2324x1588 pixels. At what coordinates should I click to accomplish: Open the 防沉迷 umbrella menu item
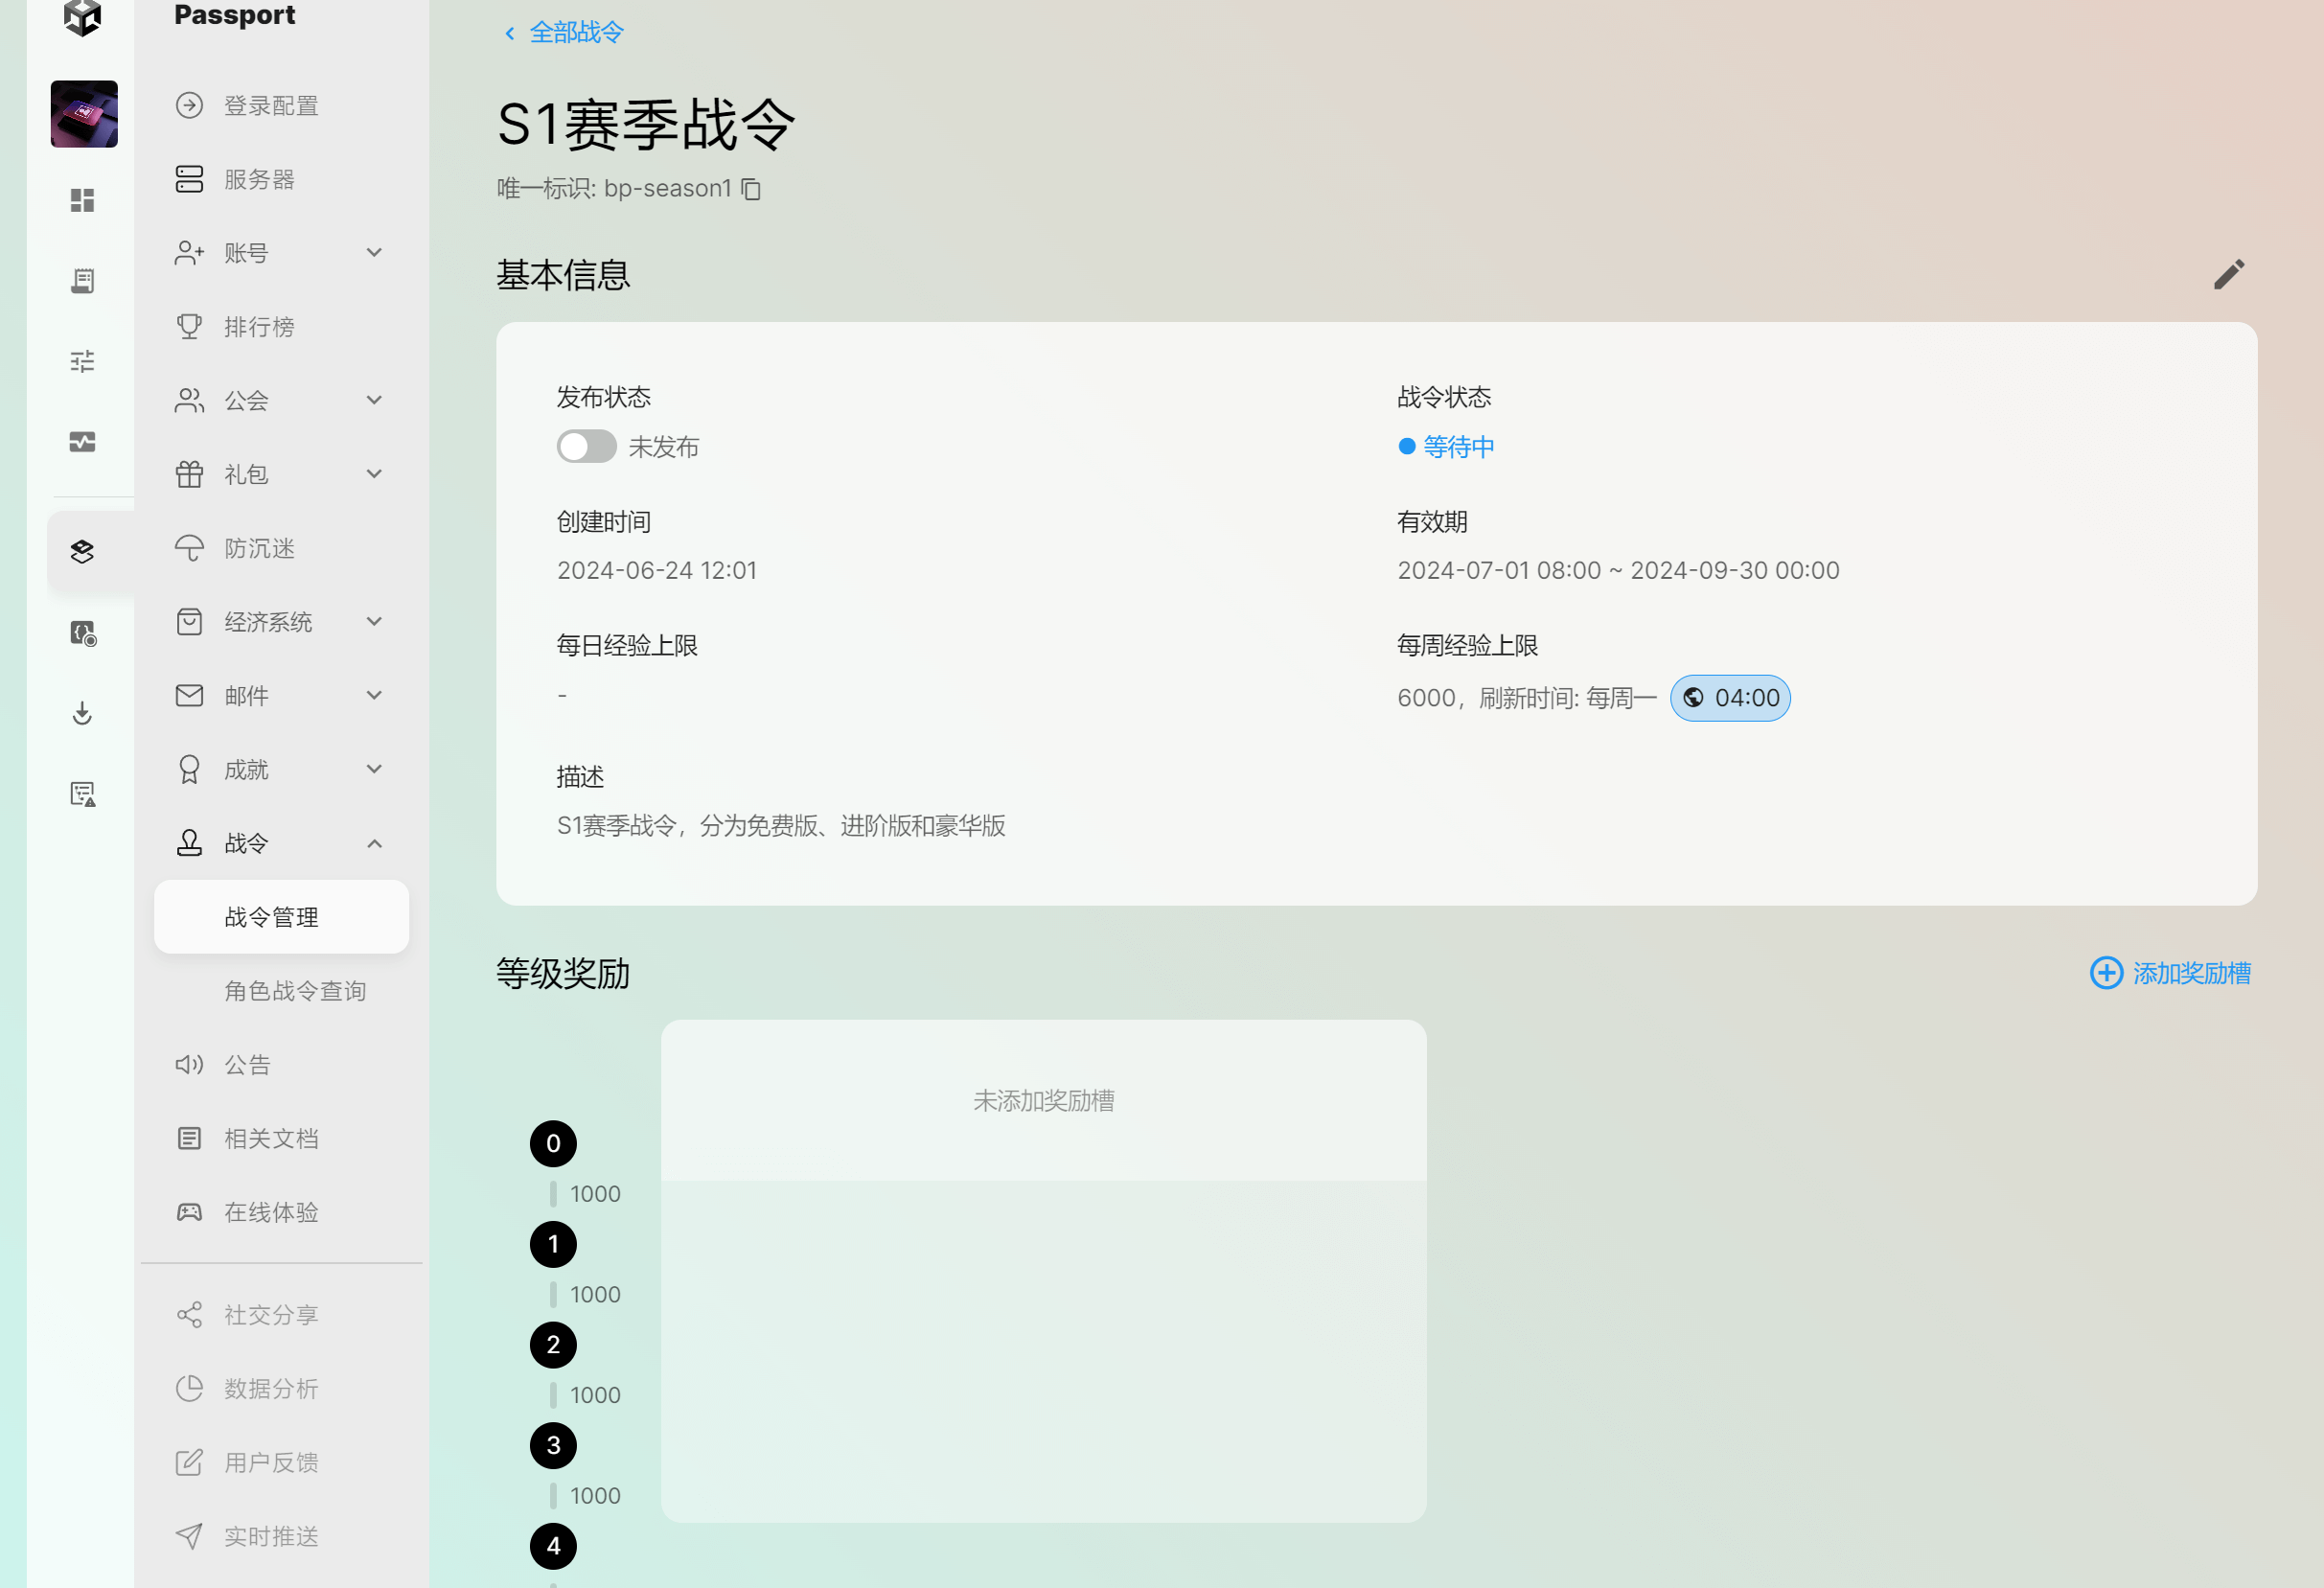click(x=258, y=548)
